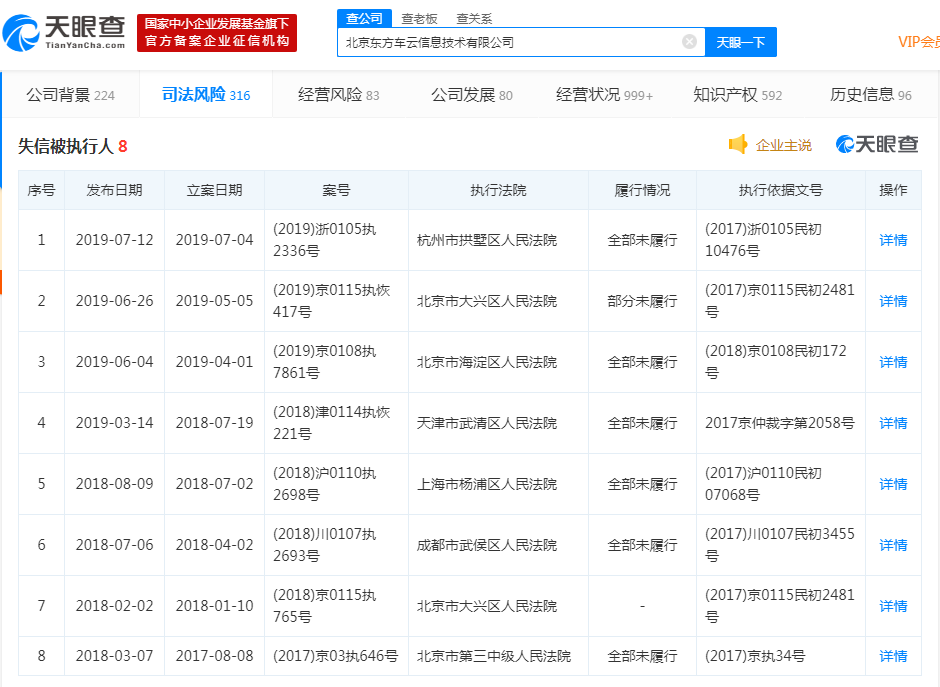Click 部分未履行 status in row 2

click(x=642, y=302)
